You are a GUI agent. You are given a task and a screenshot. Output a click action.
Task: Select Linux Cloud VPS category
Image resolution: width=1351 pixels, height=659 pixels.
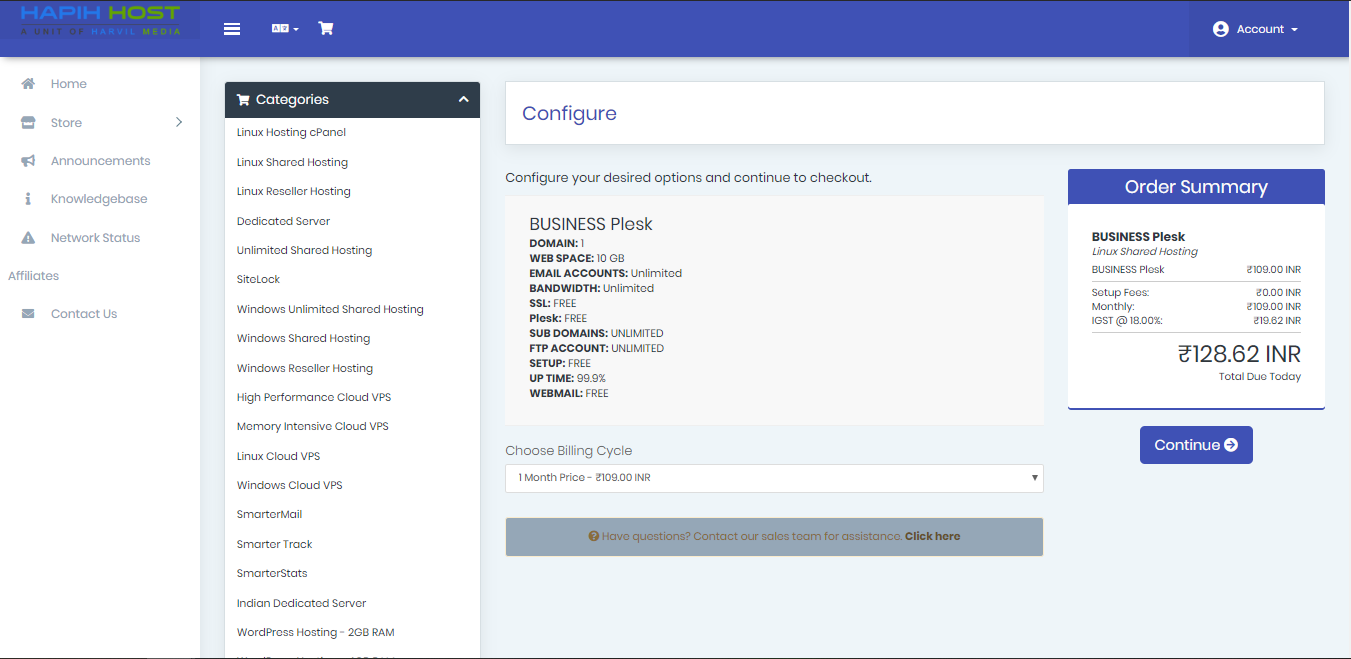(279, 456)
